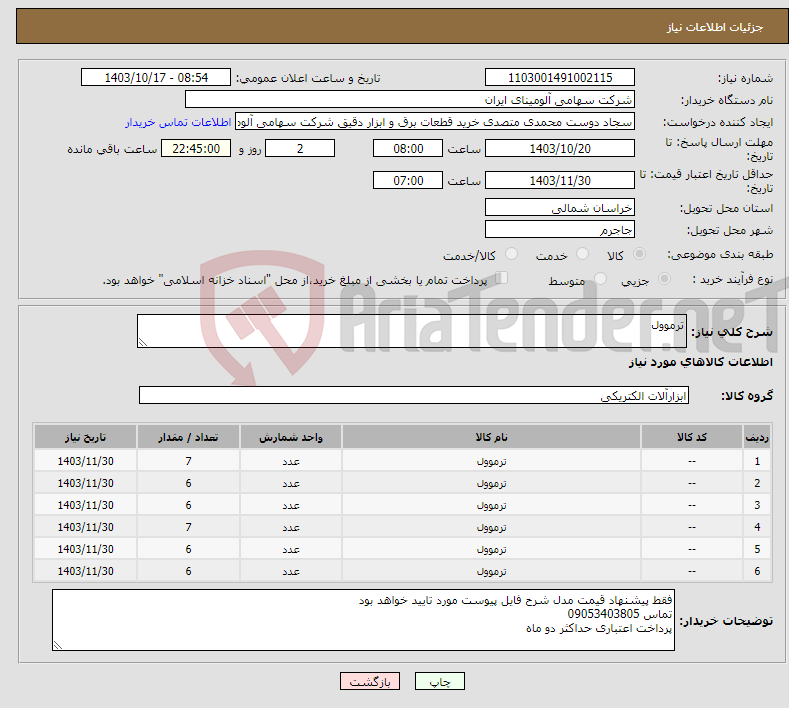Image resolution: width=789 pixels, height=708 pixels.
Task: Click the remaining days field showing 2
Action: point(300,148)
